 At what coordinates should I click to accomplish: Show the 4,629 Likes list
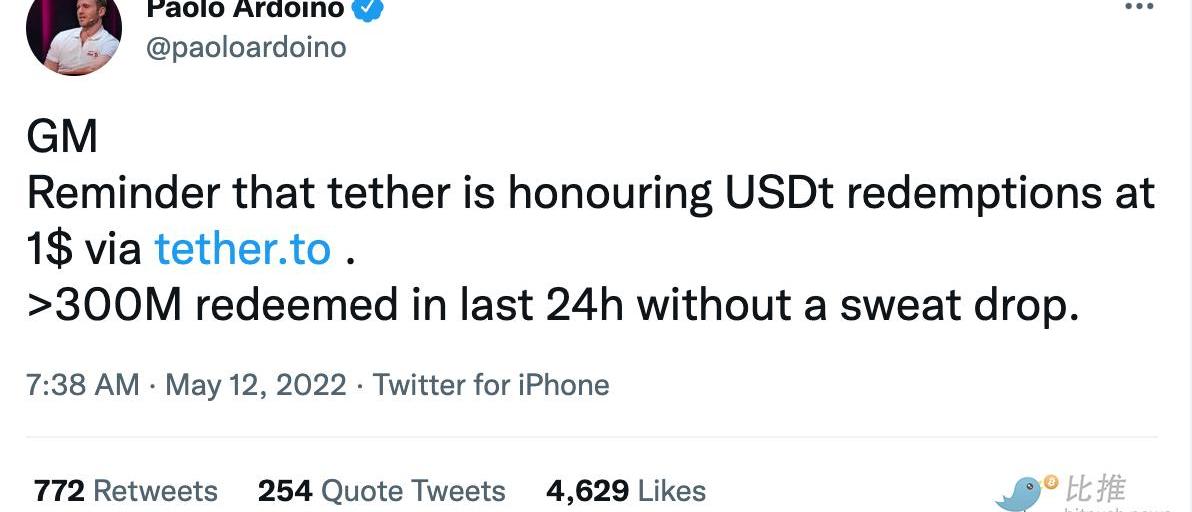pyautogui.click(x=626, y=491)
